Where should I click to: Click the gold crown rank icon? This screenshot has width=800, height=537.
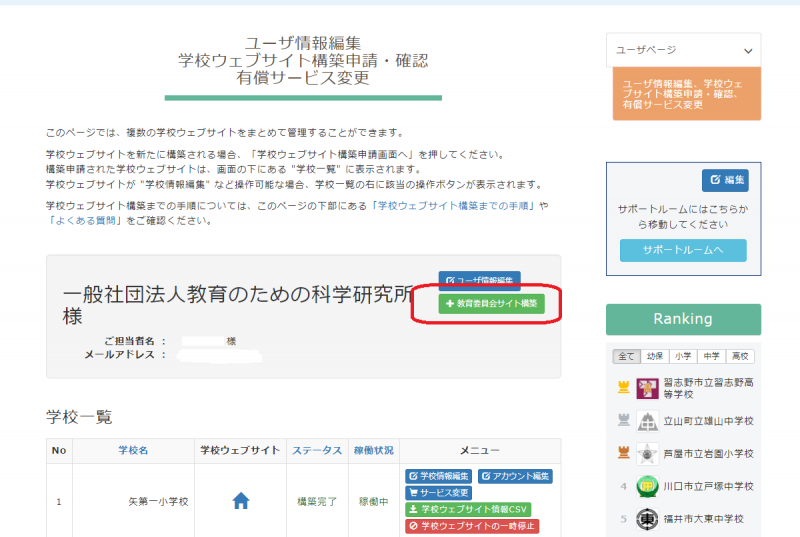(623, 388)
